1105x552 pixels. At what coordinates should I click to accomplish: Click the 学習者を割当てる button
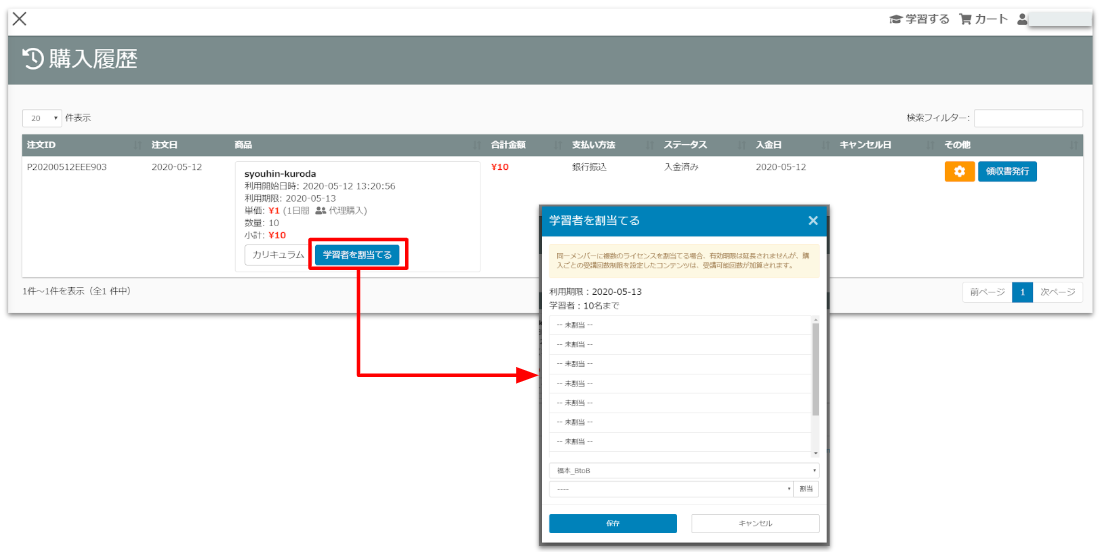tap(357, 255)
